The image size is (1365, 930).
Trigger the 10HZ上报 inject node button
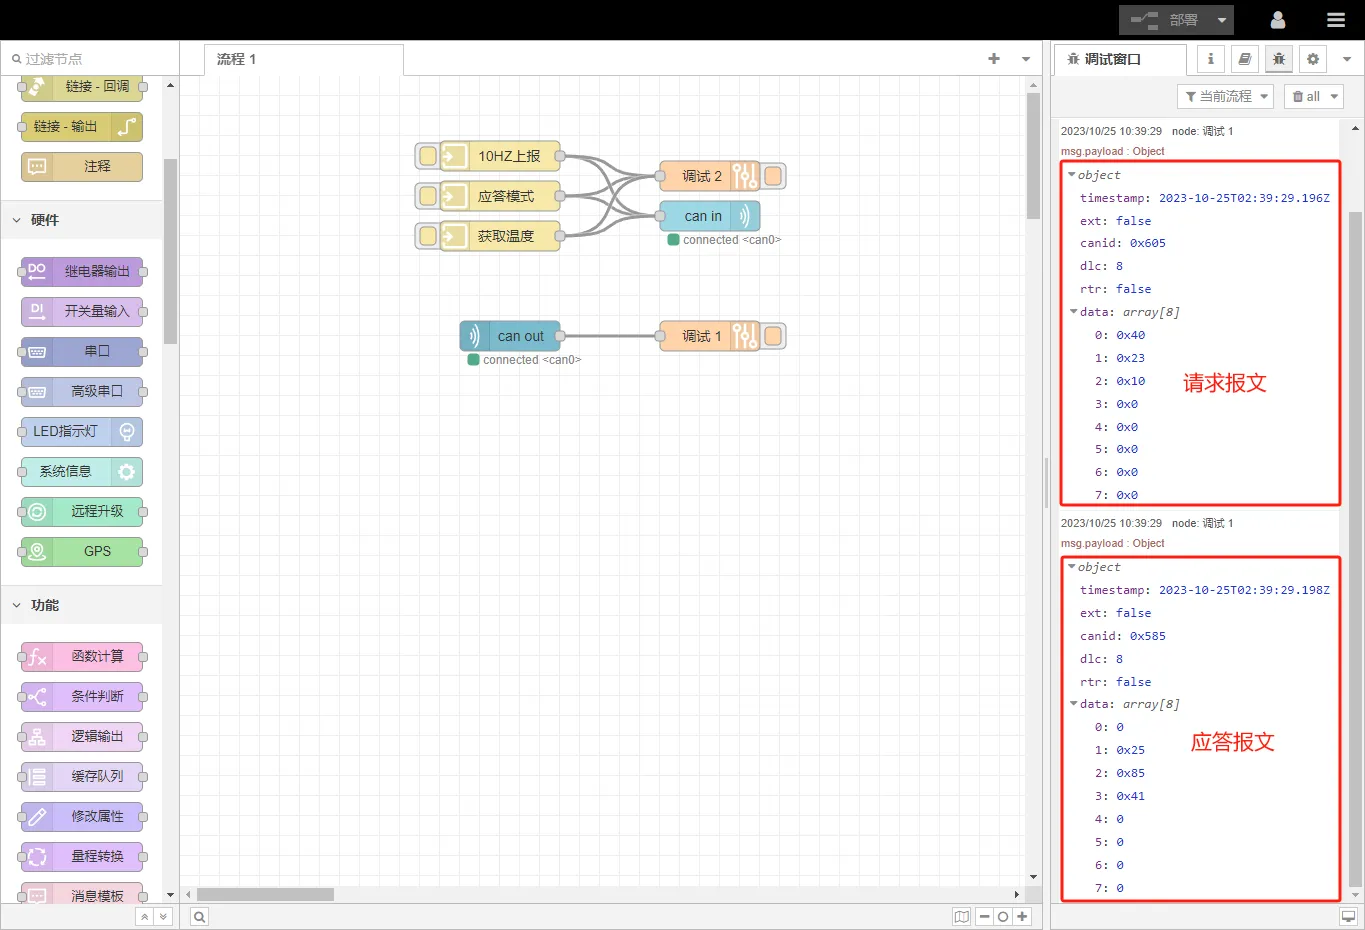[427, 156]
